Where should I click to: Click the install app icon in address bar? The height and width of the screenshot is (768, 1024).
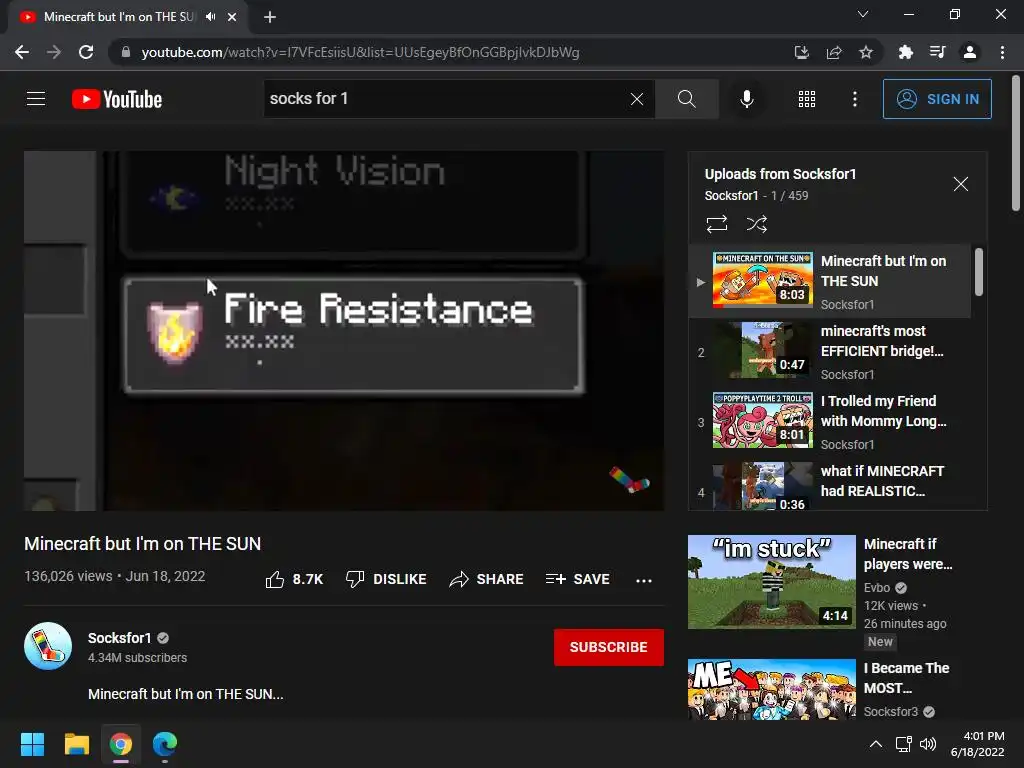click(x=801, y=52)
